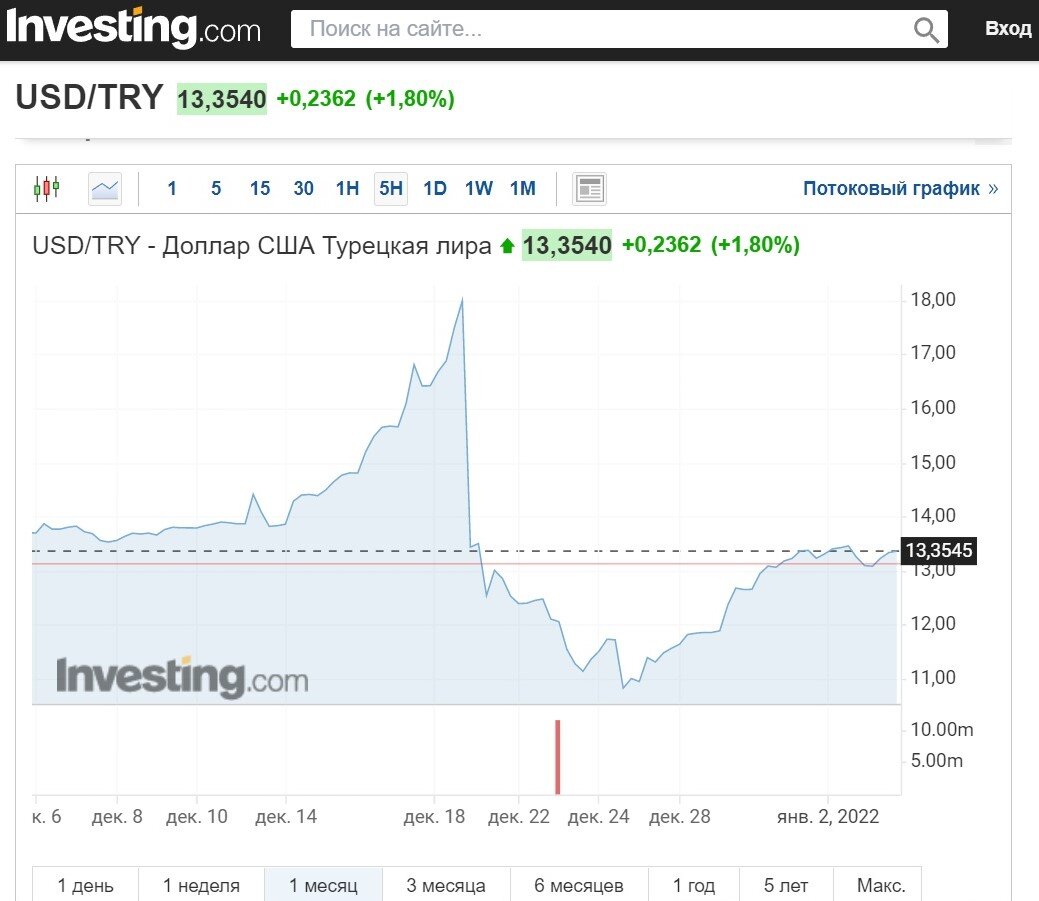Choose the 15-minute interval
1039x901 pixels.
[260, 188]
